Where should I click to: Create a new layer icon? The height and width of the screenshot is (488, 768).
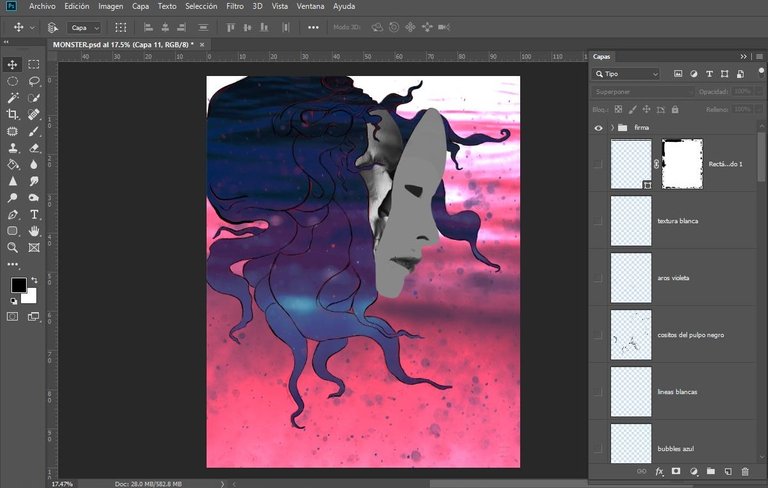tap(728, 471)
